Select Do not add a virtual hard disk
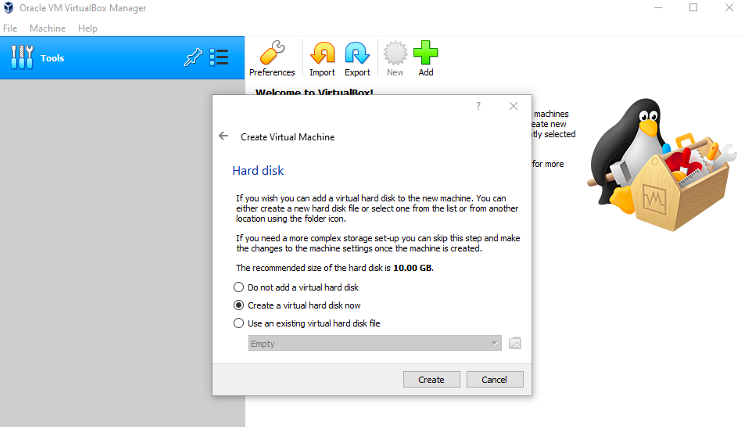The image size is (749, 427). (296, 288)
